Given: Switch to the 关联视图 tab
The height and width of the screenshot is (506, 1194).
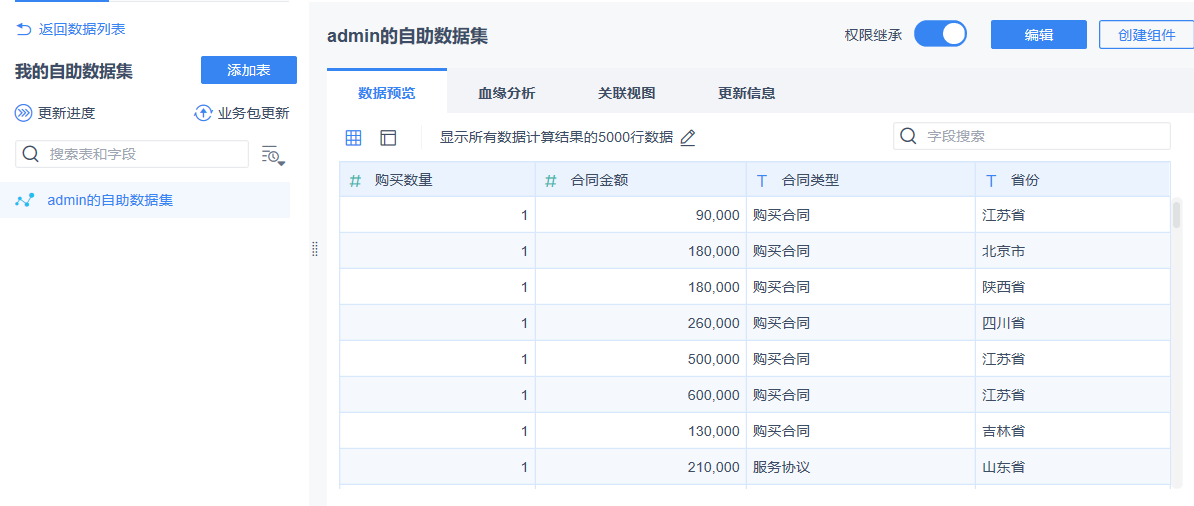Looking at the screenshot, I should click(626, 93).
